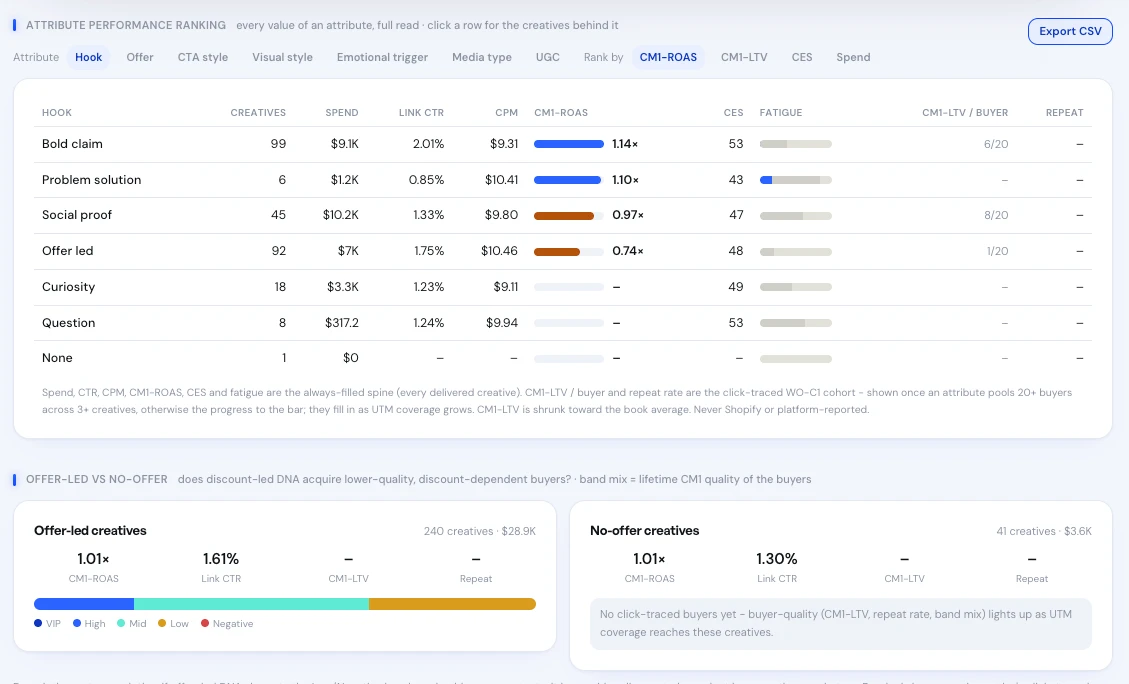Screen dimensions: 1129x684
Task: Click the Problem solution fatigue bar
Action: tap(796, 180)
